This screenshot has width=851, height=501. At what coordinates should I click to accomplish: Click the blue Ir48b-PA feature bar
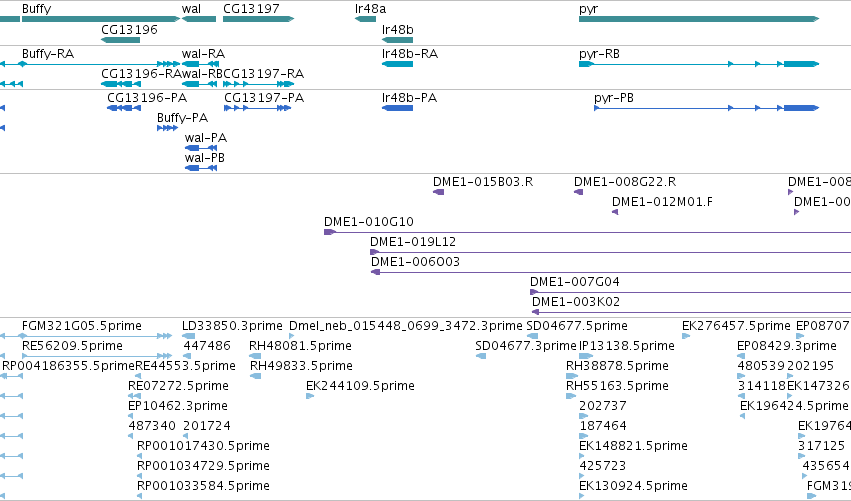pyautogui.click(x=397, y=108)
